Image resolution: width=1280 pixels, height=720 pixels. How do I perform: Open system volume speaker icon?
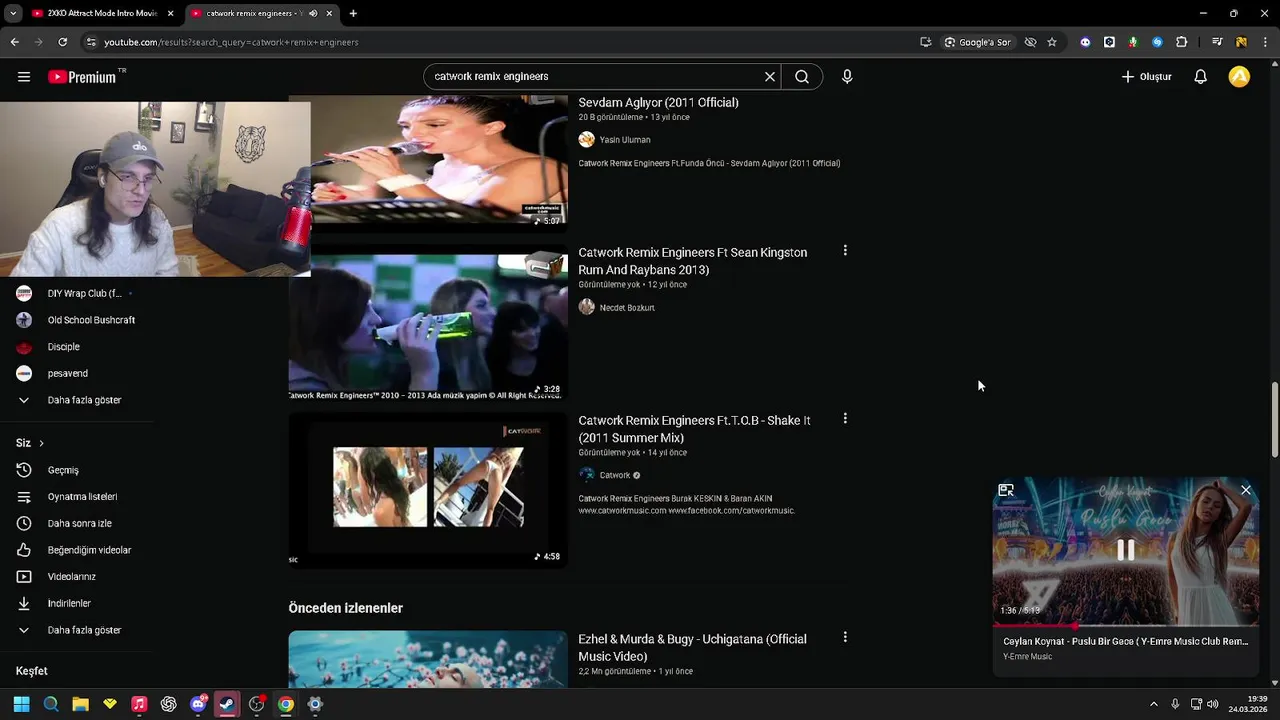(x=1213, y=704)
